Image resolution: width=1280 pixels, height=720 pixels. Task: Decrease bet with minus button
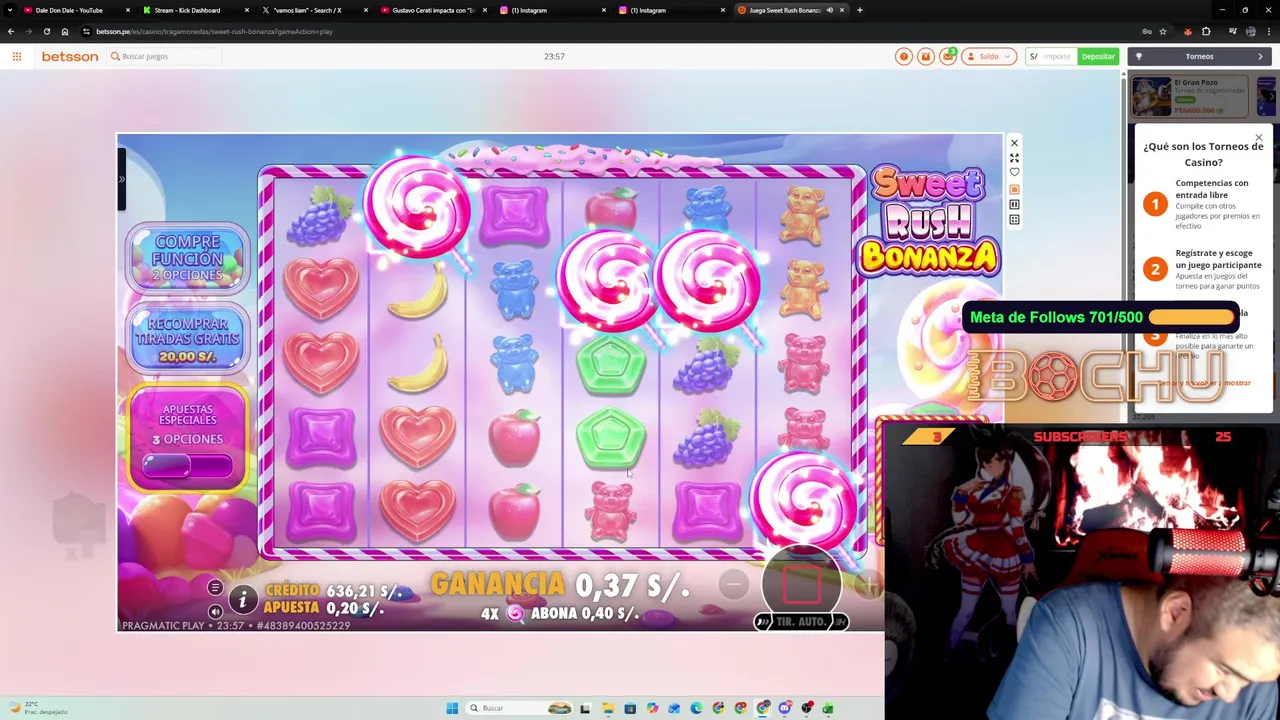733,585
